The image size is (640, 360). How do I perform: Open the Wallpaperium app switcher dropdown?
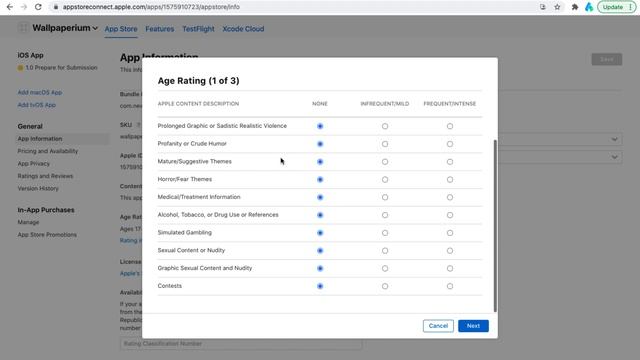tap(65, 28)
